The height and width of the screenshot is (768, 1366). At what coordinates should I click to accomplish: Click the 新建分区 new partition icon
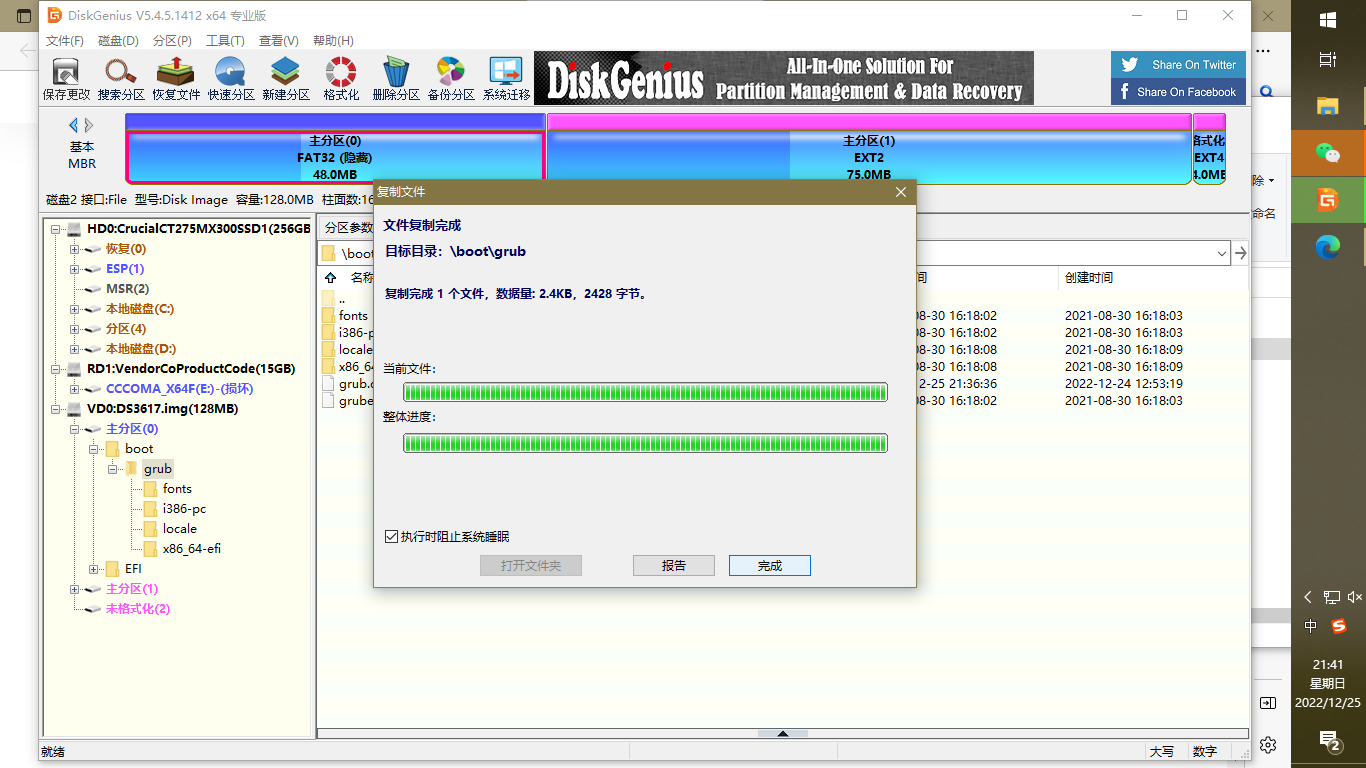coord(286,77)
